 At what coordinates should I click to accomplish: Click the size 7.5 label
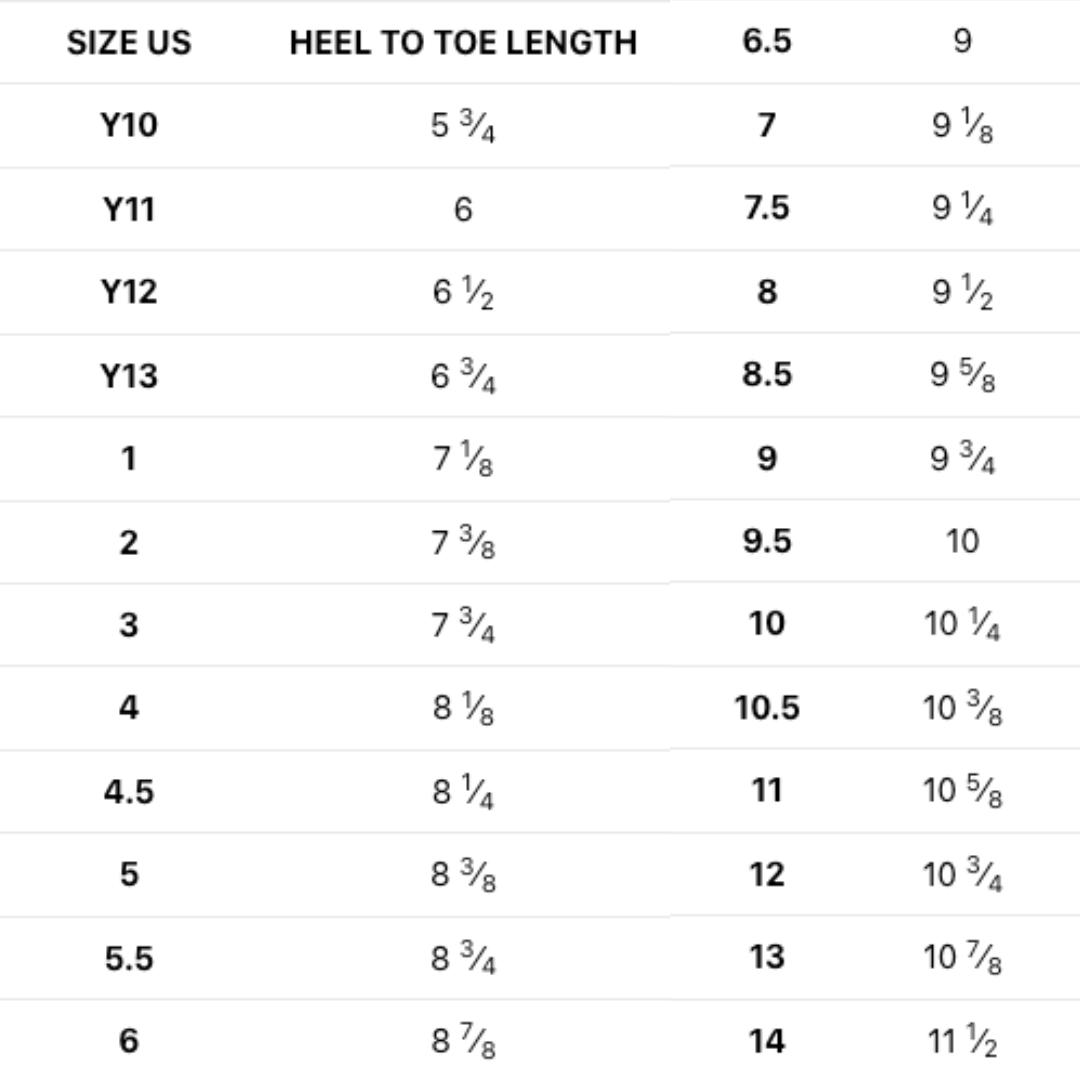pyautogui.click(x=767, y=208)
